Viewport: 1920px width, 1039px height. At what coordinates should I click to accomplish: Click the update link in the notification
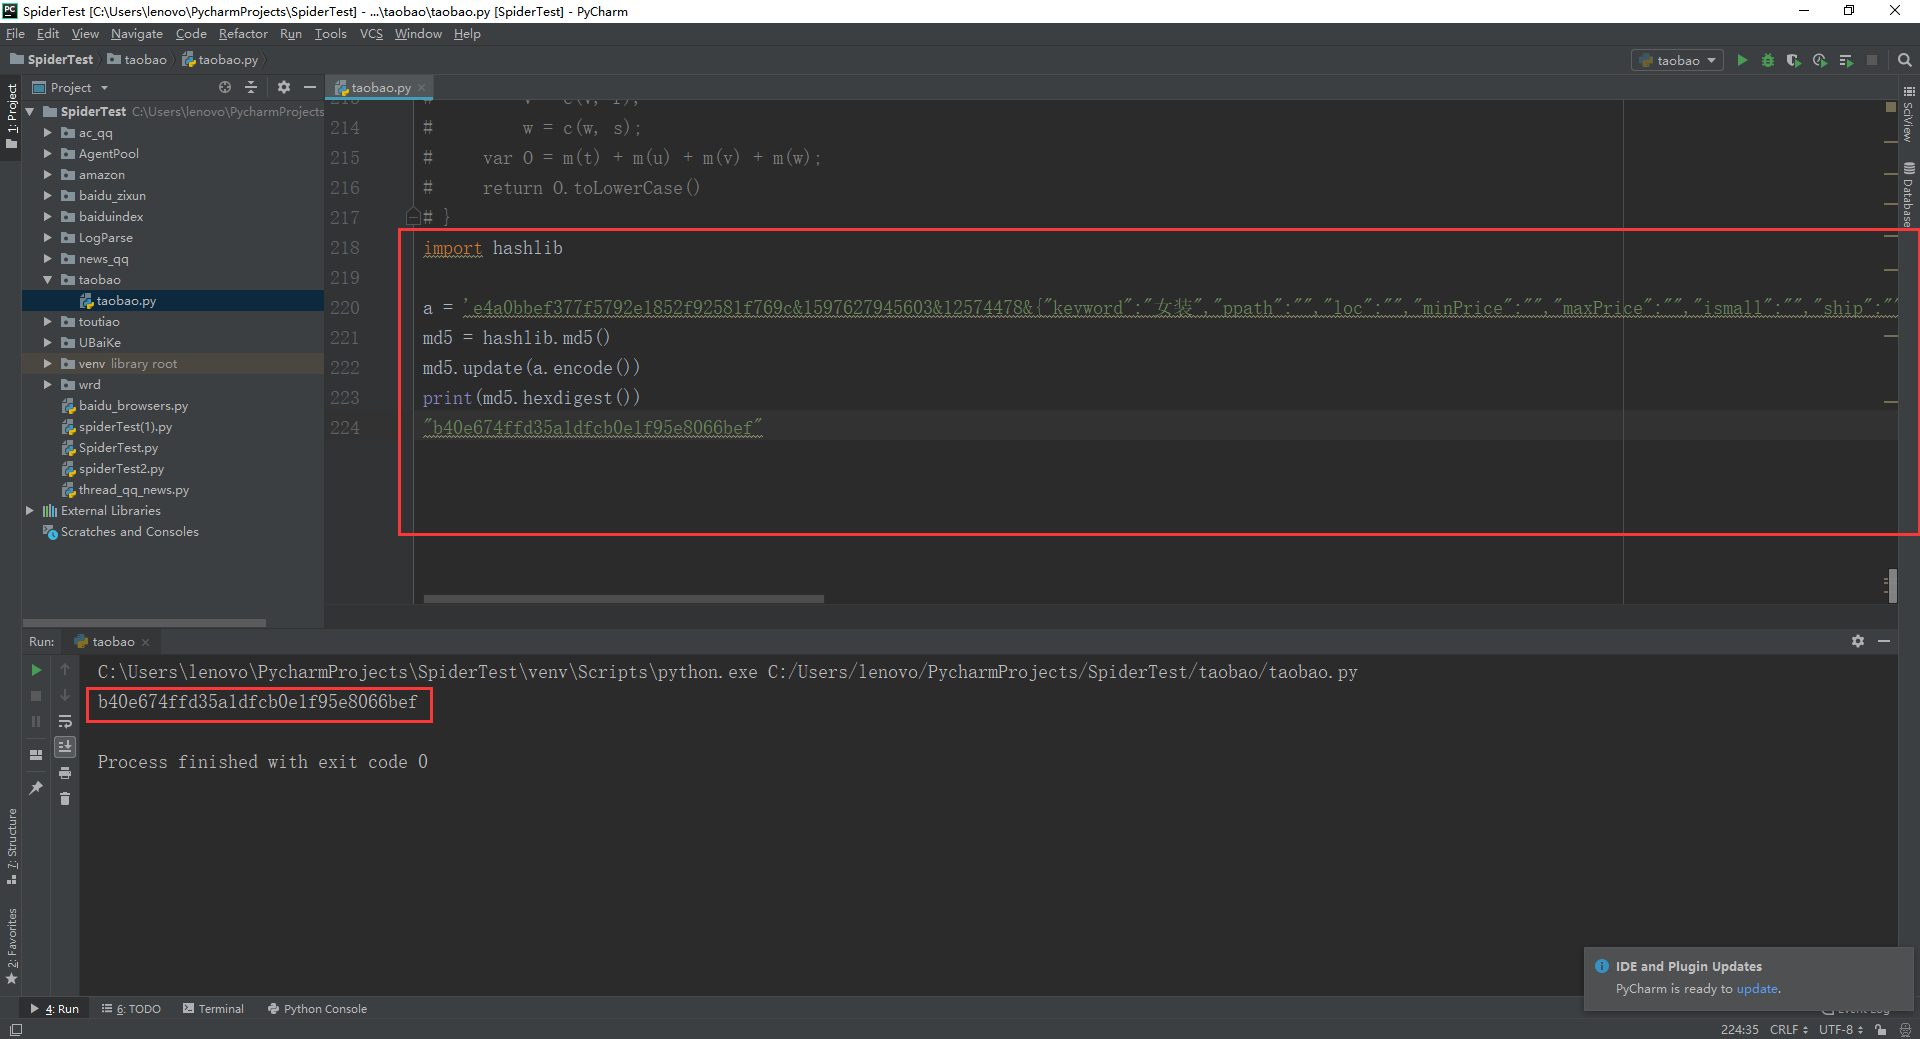1757,989
